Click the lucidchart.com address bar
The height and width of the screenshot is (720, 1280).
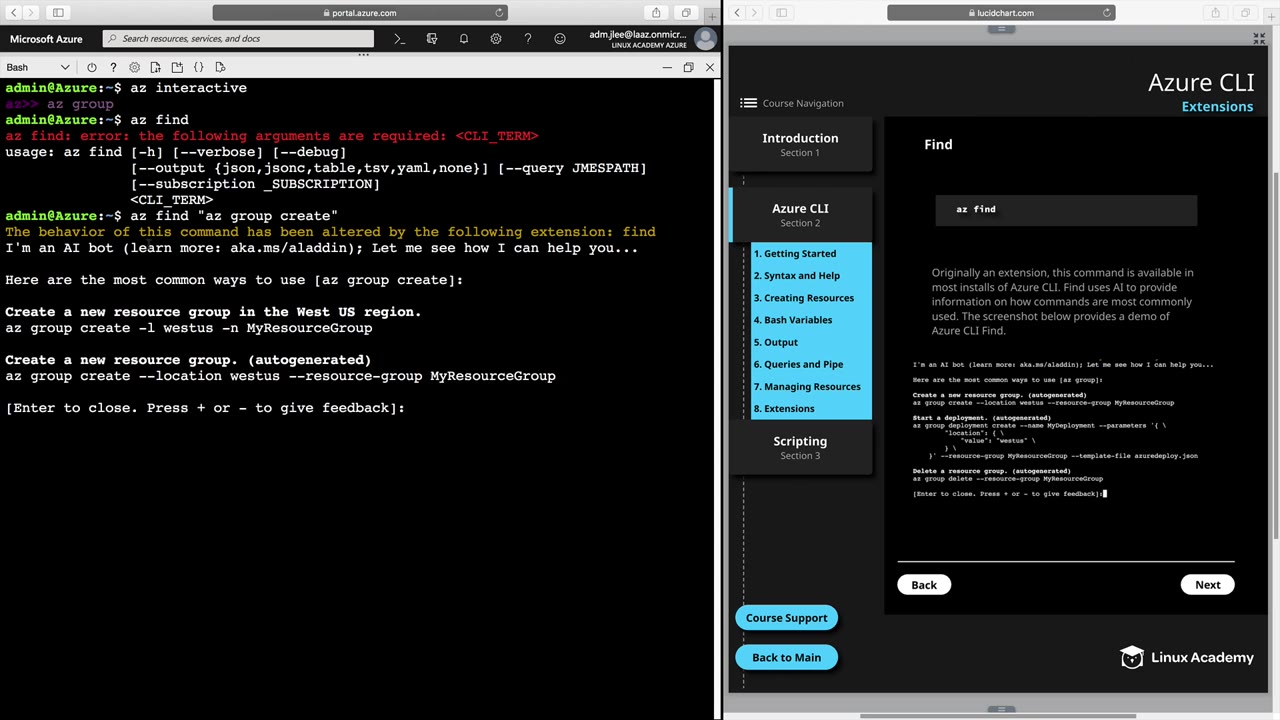point(1001,13)
